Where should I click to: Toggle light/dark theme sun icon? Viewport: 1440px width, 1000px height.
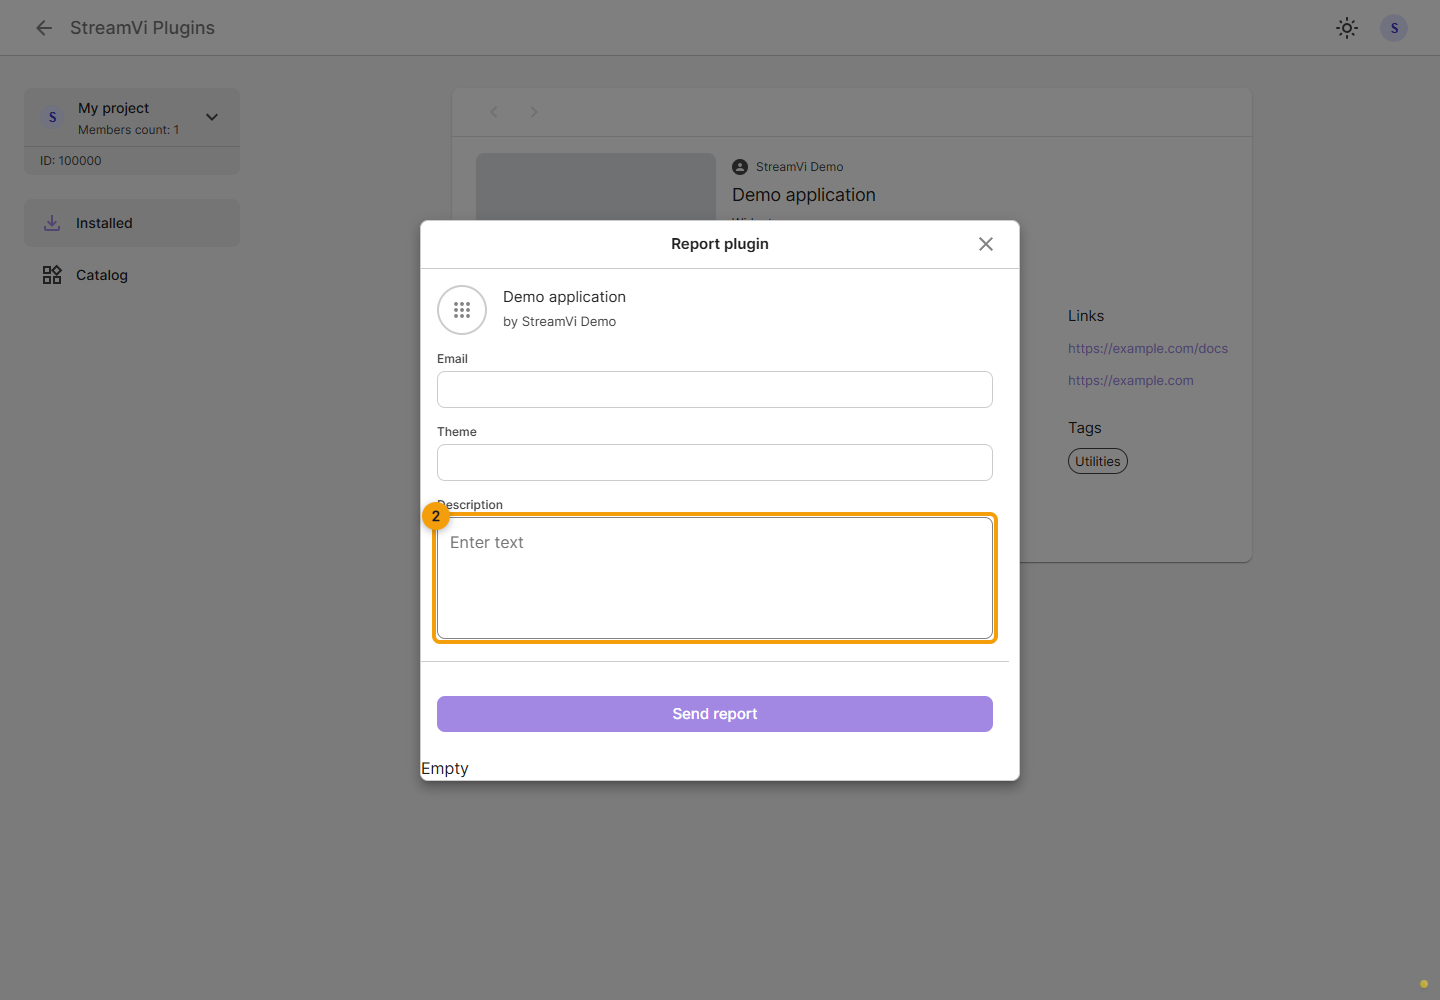pos(1347,28)
